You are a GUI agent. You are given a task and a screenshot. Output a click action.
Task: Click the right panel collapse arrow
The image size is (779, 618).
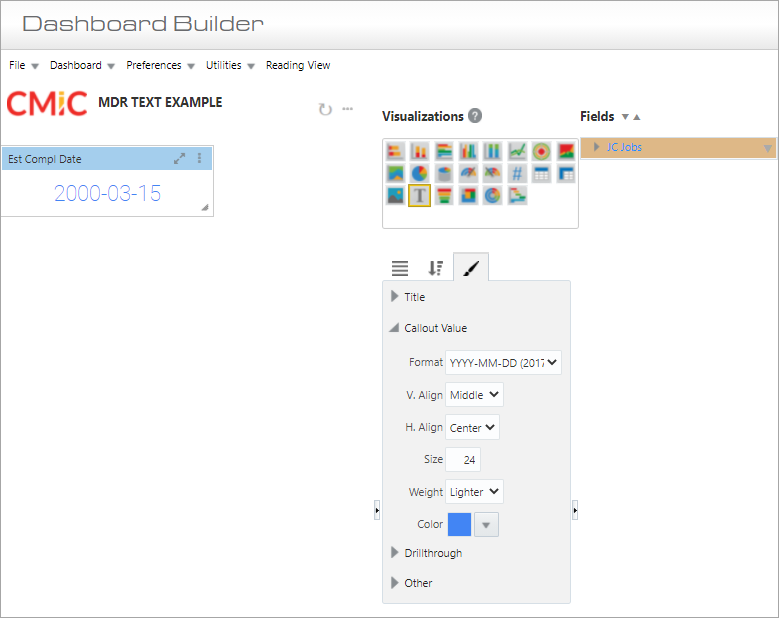[x=575, y=510]
